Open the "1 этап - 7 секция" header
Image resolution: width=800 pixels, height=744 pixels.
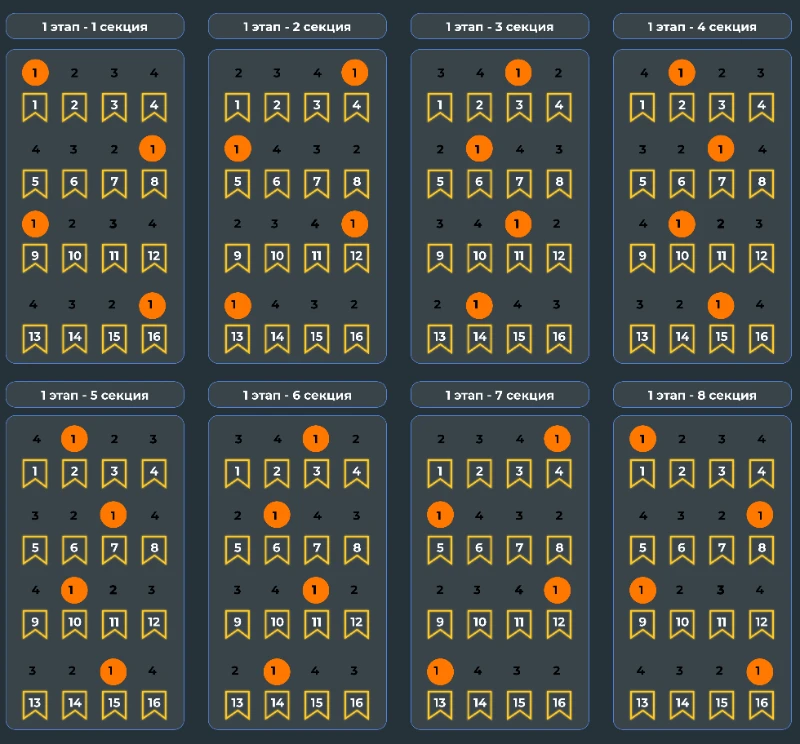500,394
